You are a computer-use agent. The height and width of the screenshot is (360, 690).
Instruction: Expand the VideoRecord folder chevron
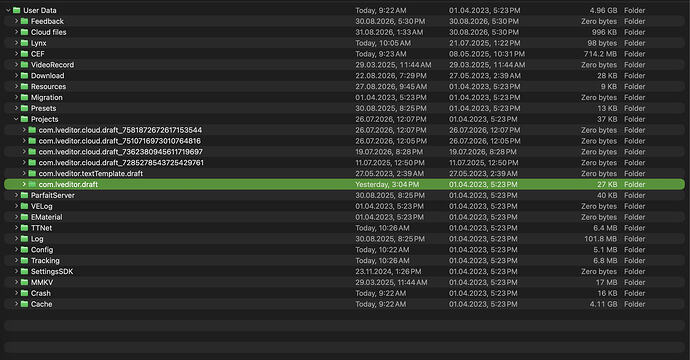(16, 65)
